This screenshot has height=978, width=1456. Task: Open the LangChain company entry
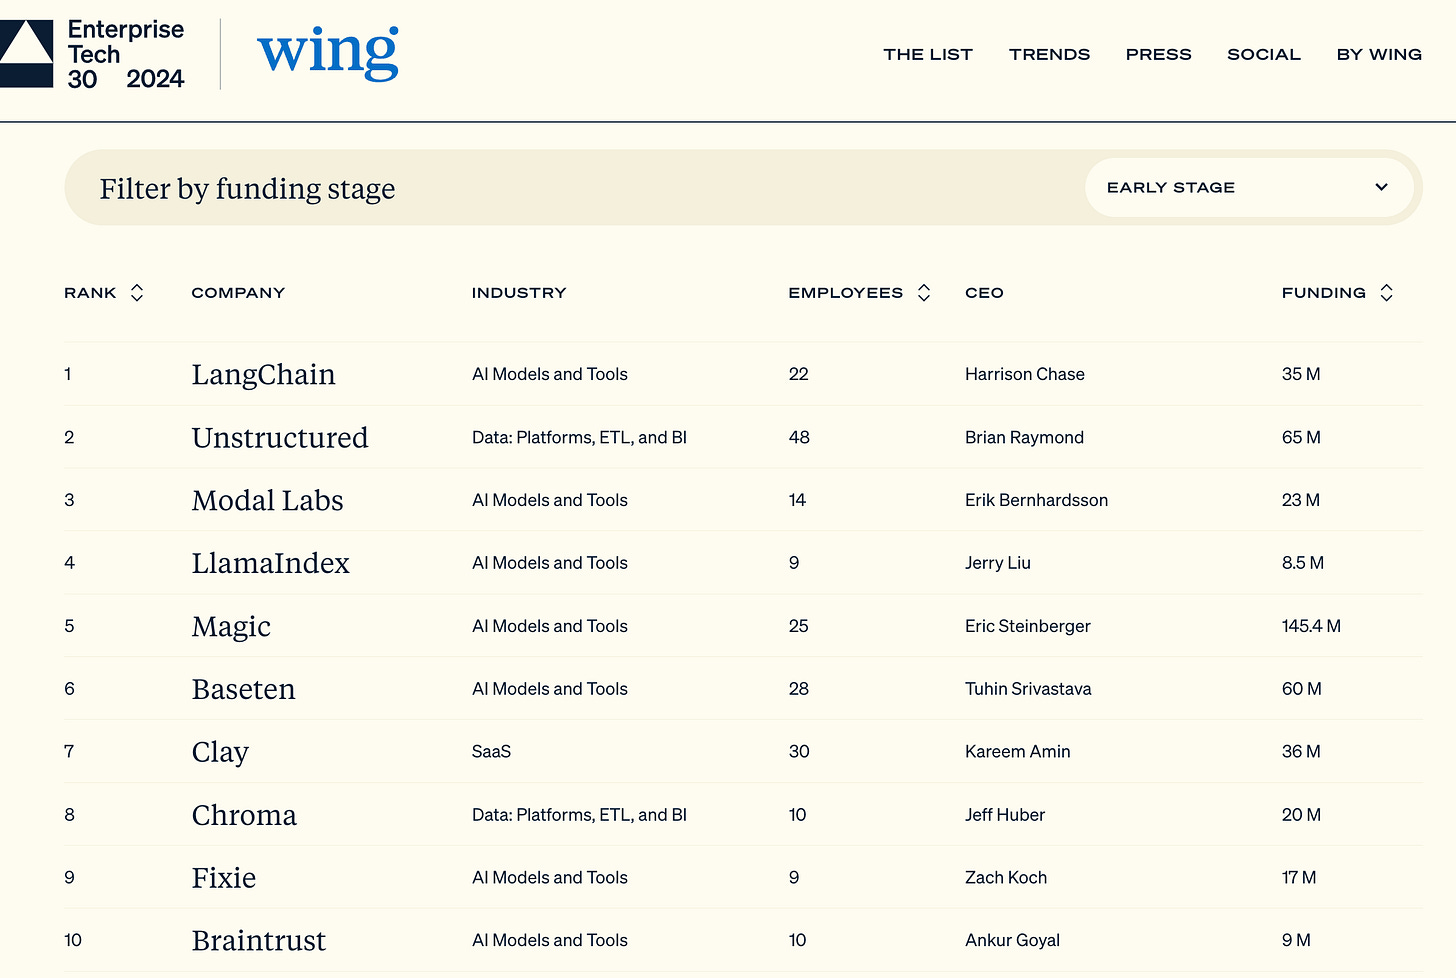(x=263, y=374)
